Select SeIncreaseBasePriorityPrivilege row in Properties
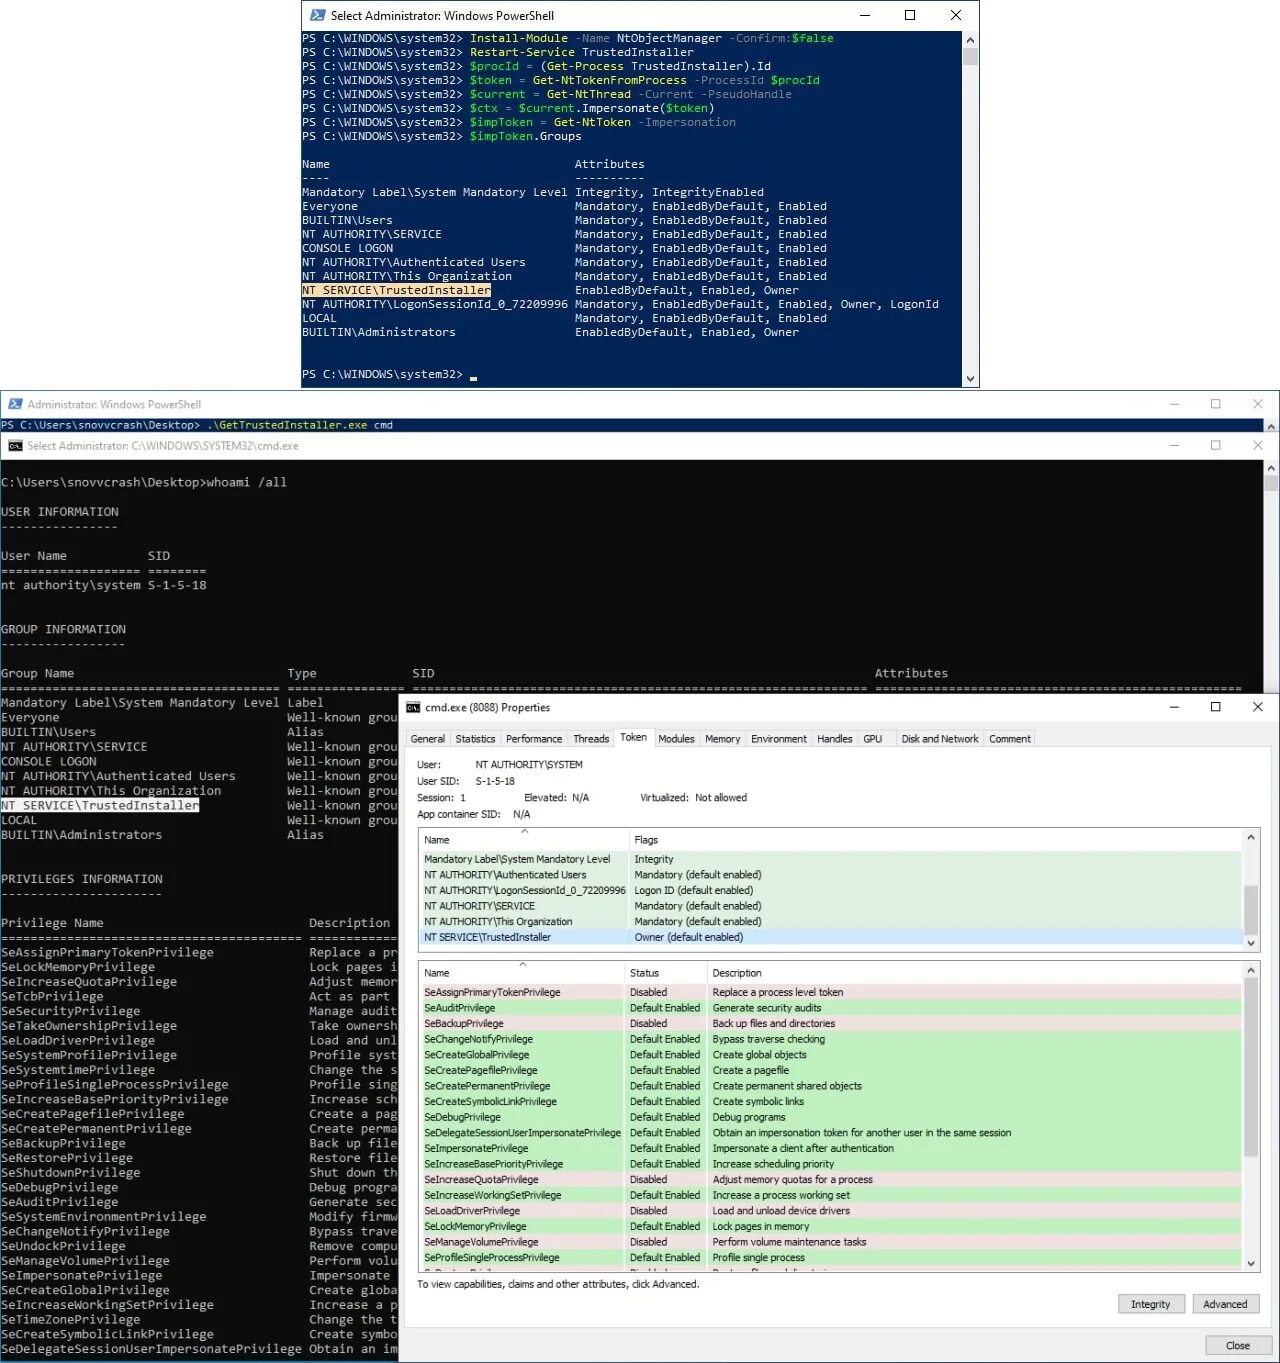 830,1164
